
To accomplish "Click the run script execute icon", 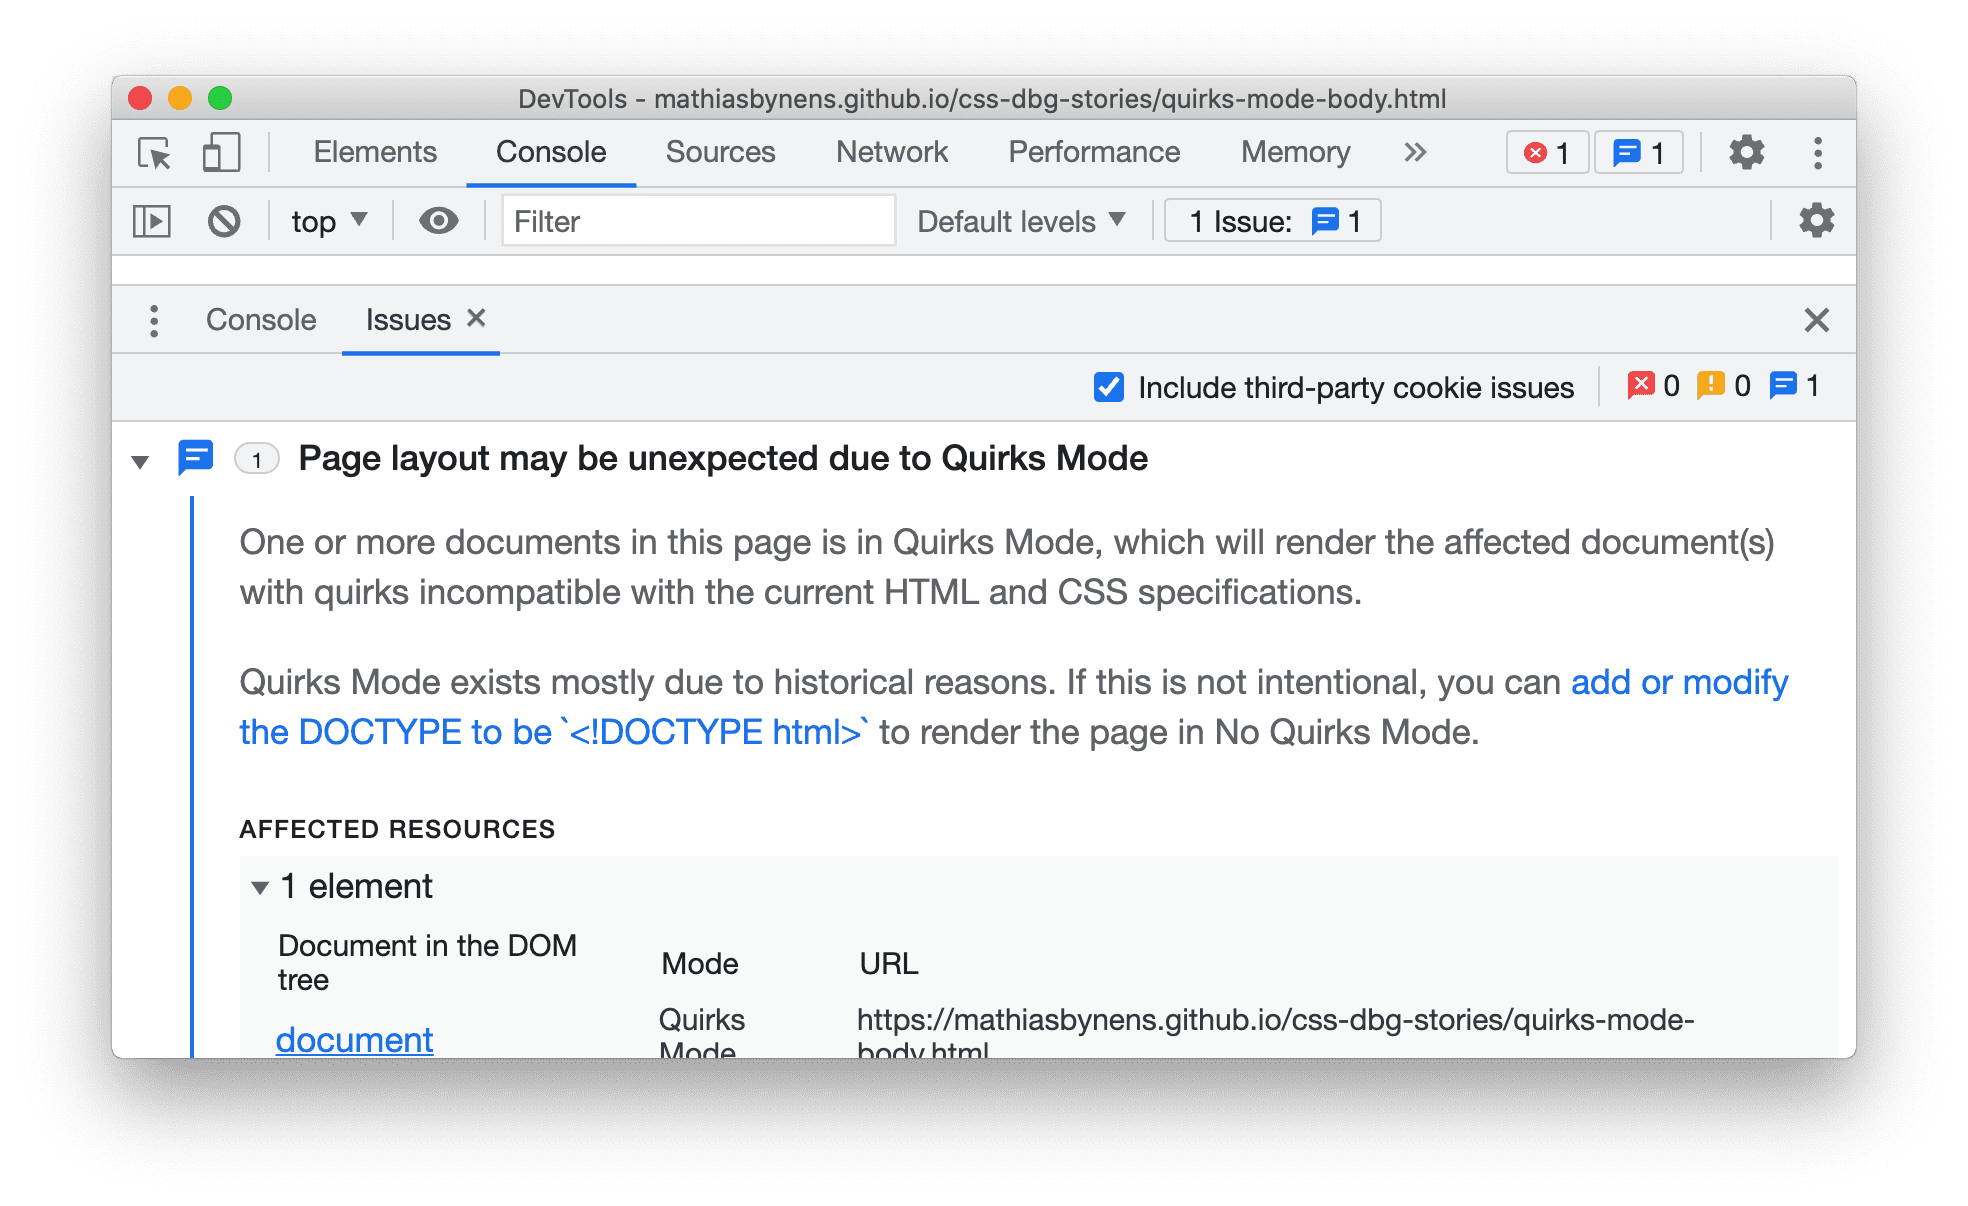I will (155, 221).
